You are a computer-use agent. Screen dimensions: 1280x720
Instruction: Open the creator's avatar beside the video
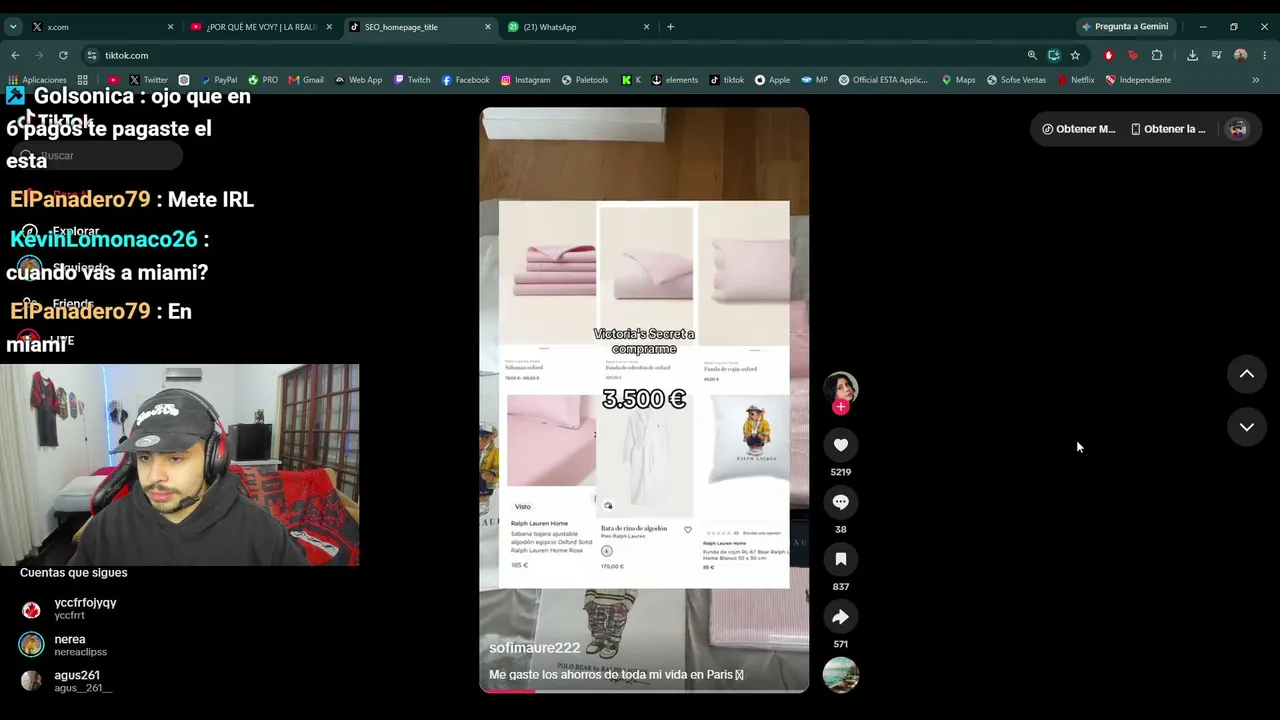(840, 388)
